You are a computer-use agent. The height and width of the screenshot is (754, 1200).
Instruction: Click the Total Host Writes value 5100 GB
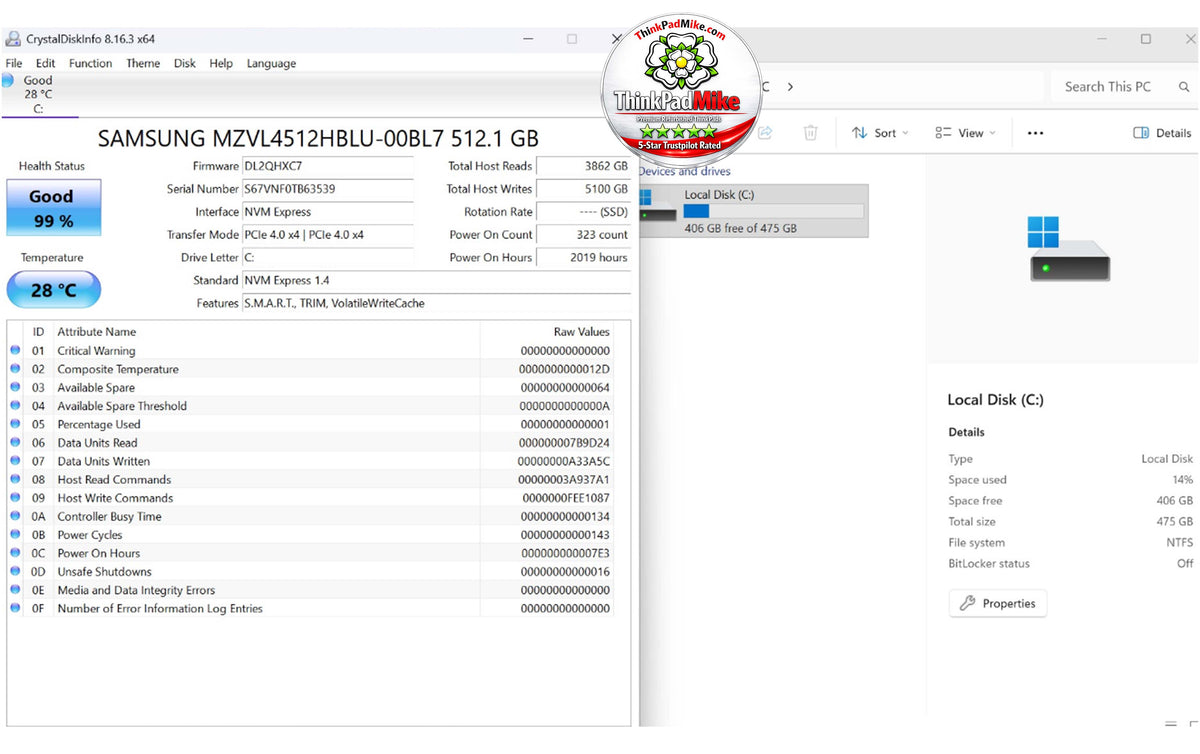[584, 189]
